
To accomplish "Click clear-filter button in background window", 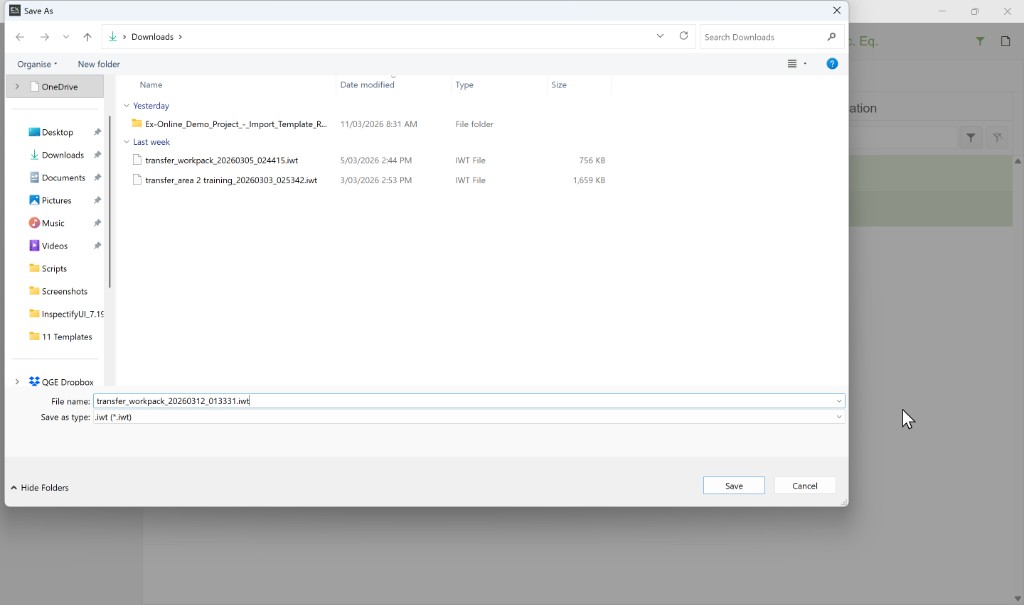I will 997,138.
